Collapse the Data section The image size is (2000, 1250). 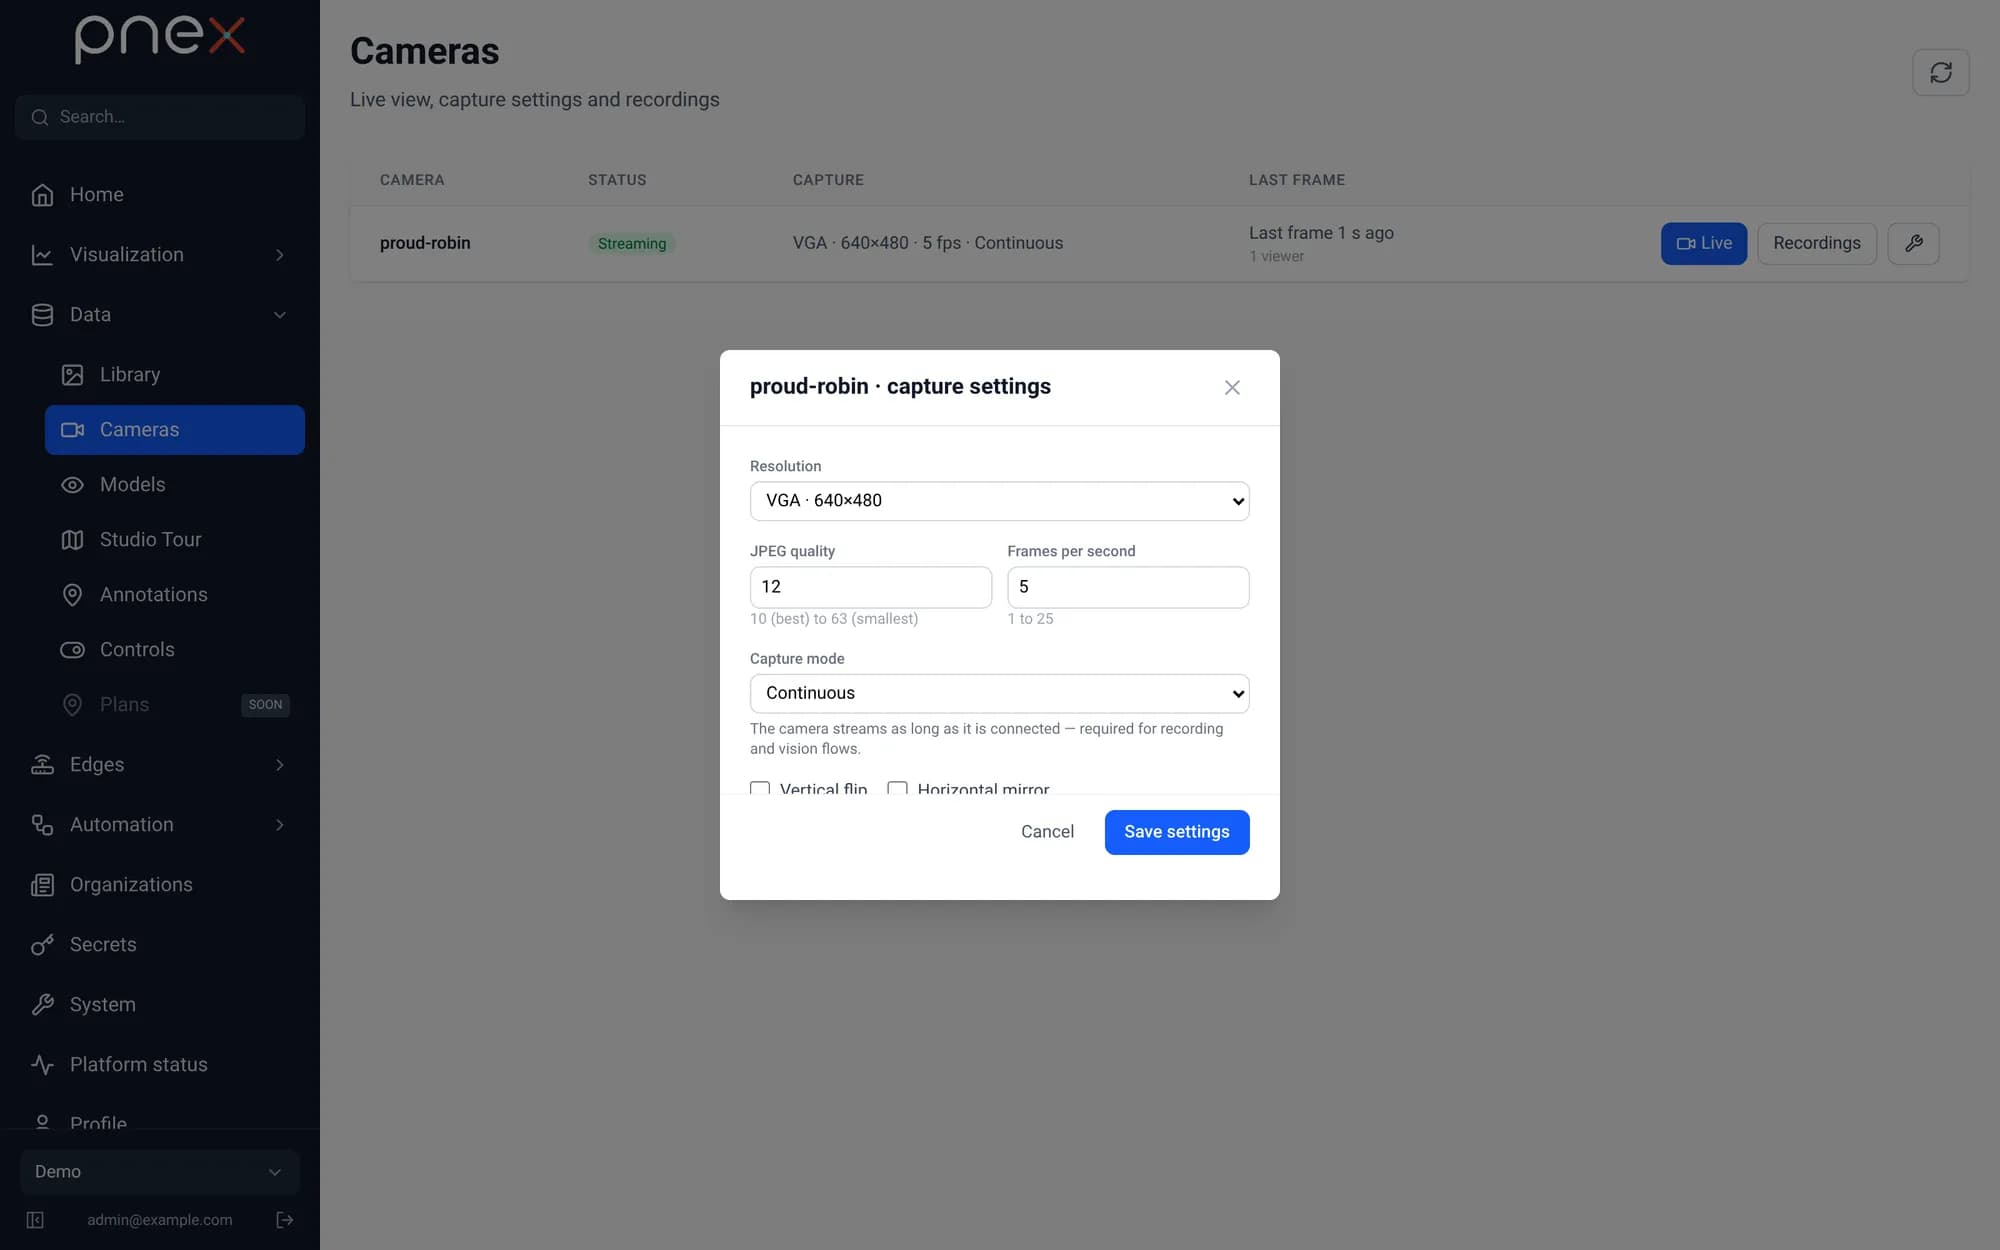(160, 315)
